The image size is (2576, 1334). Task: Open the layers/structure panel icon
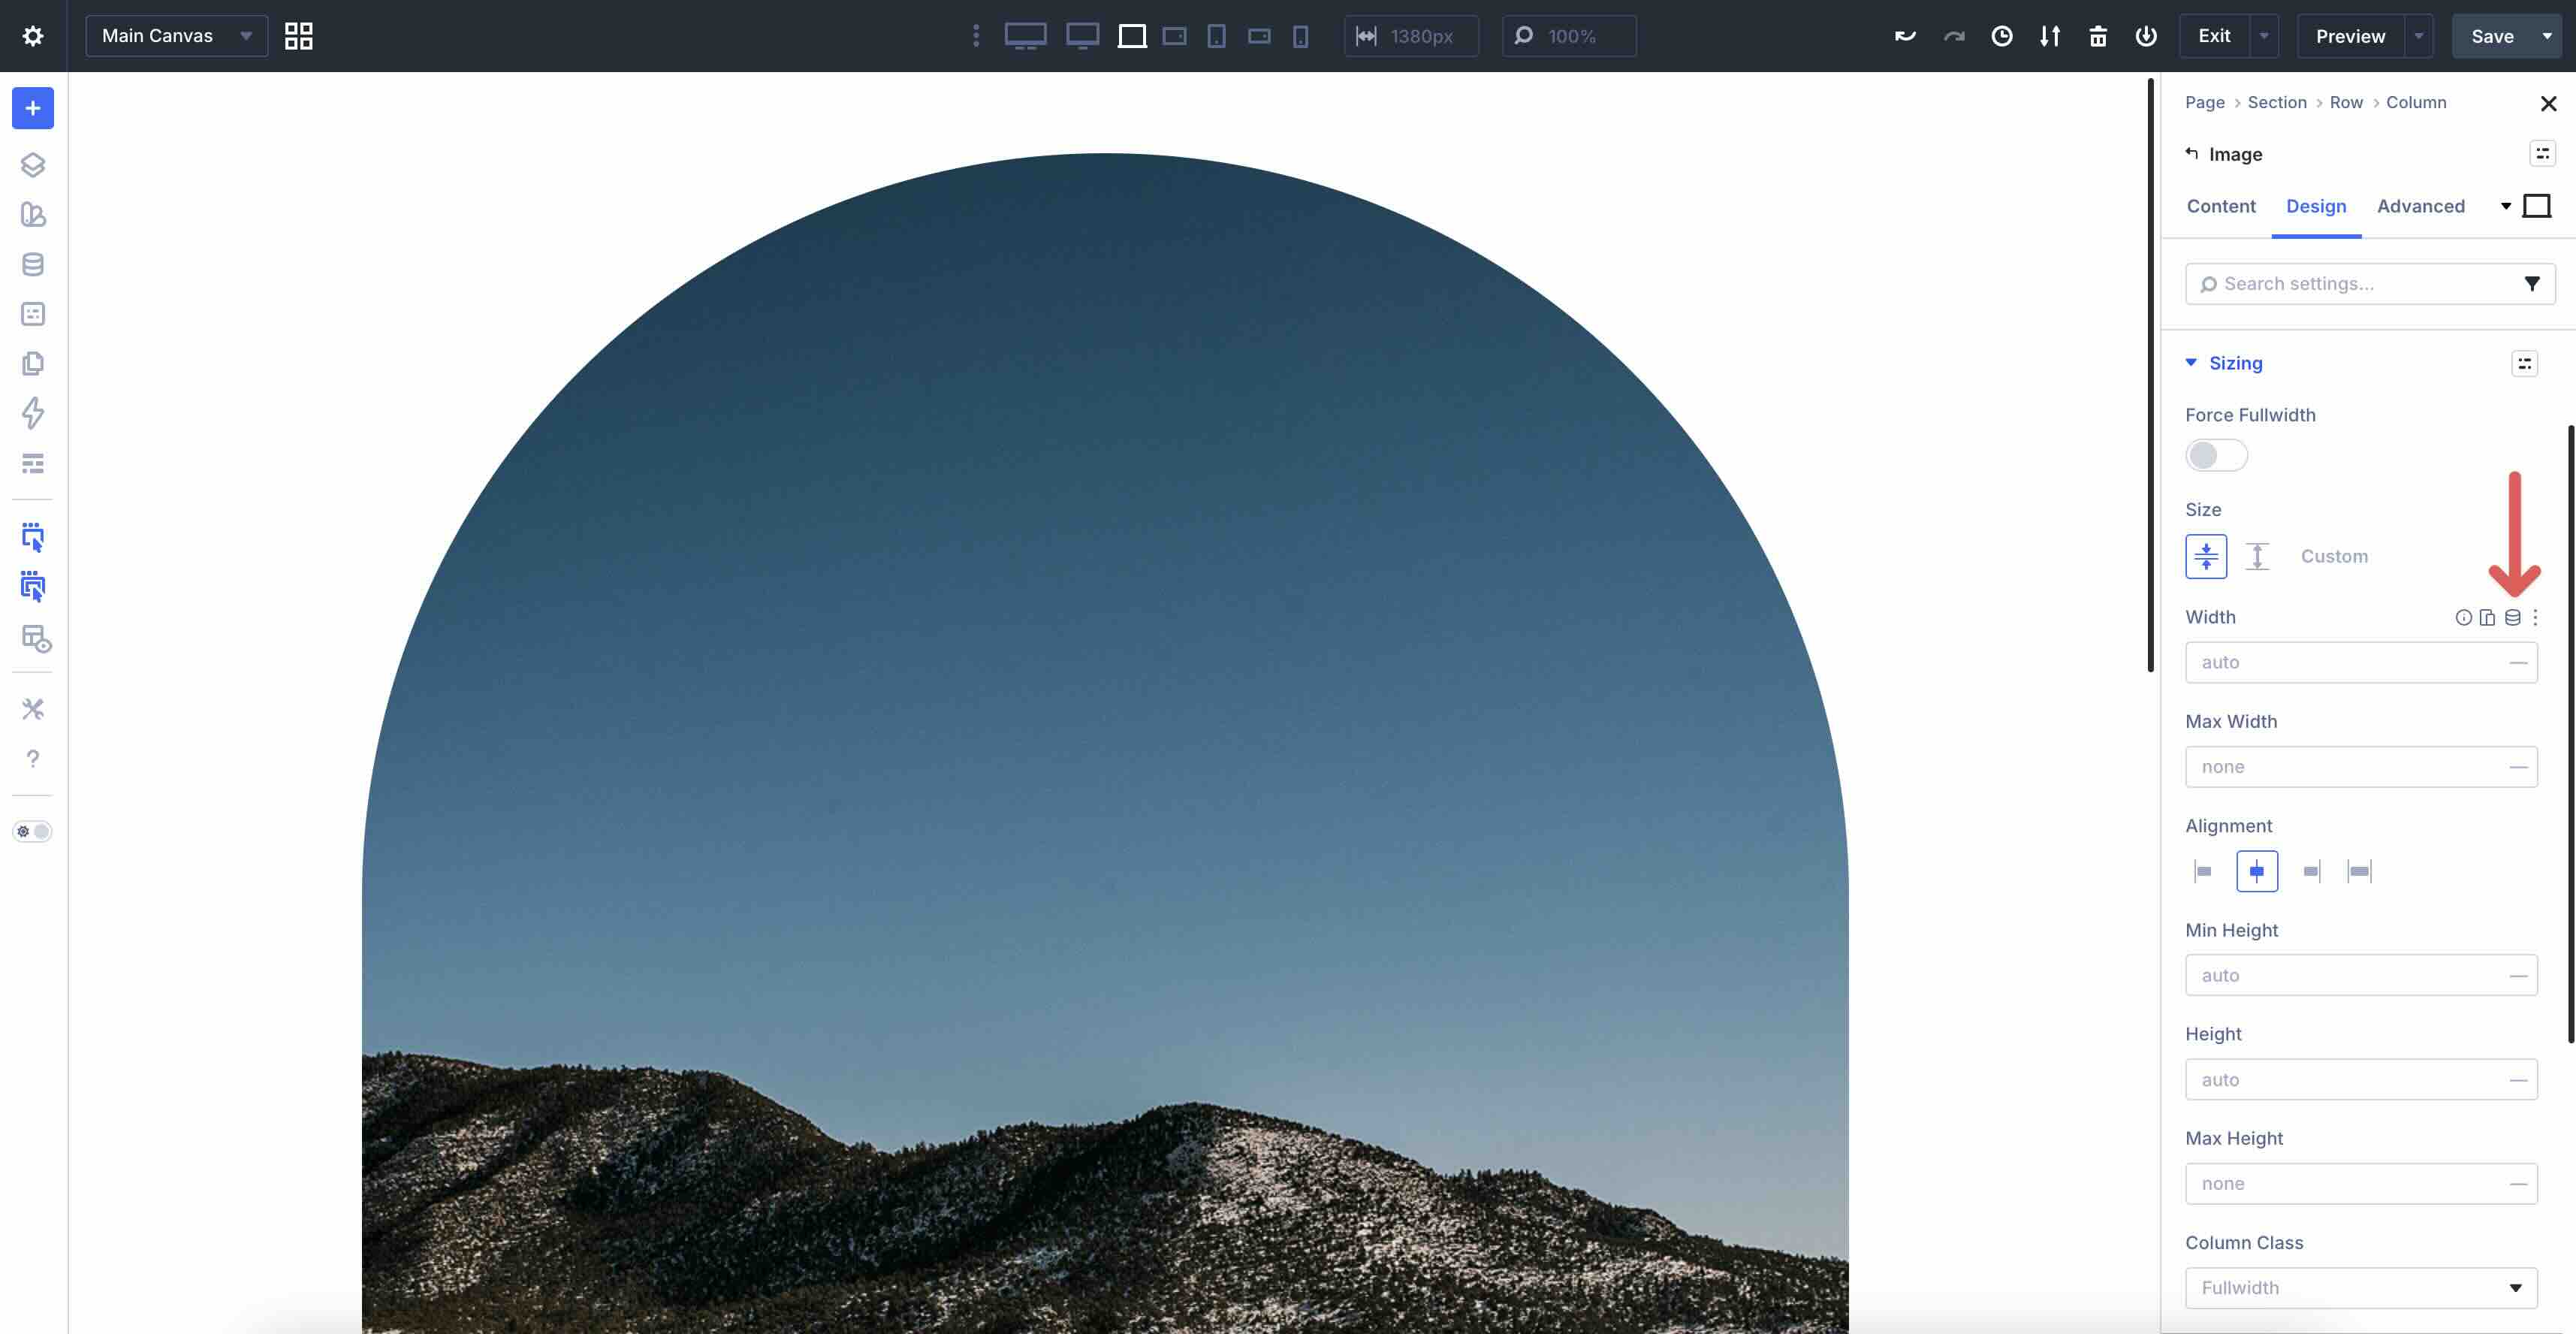(33, 166)
